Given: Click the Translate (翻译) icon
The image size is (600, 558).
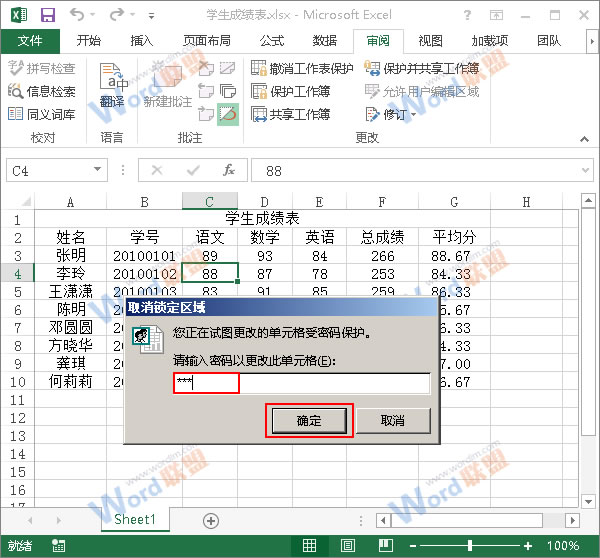Looking at the screenshot, I should coord(113,85).
